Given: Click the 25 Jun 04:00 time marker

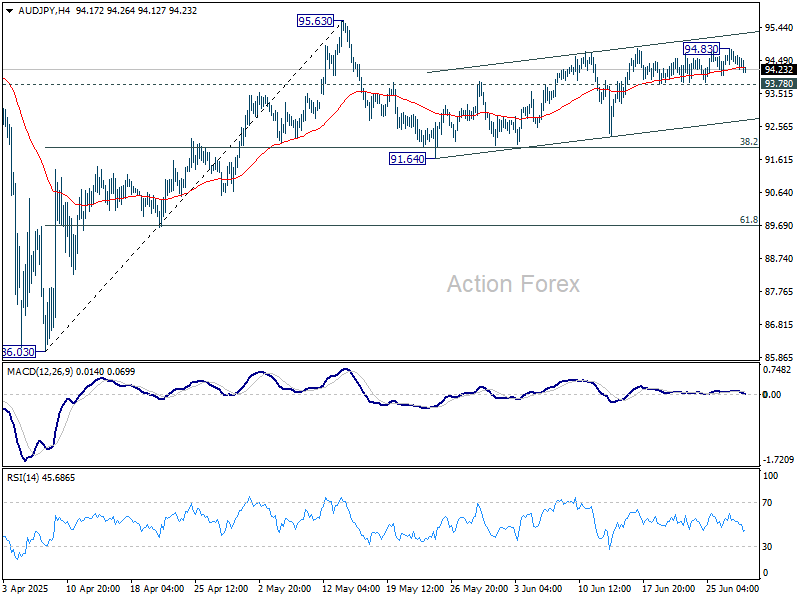Looking at the screenshot, I should 732,588.
